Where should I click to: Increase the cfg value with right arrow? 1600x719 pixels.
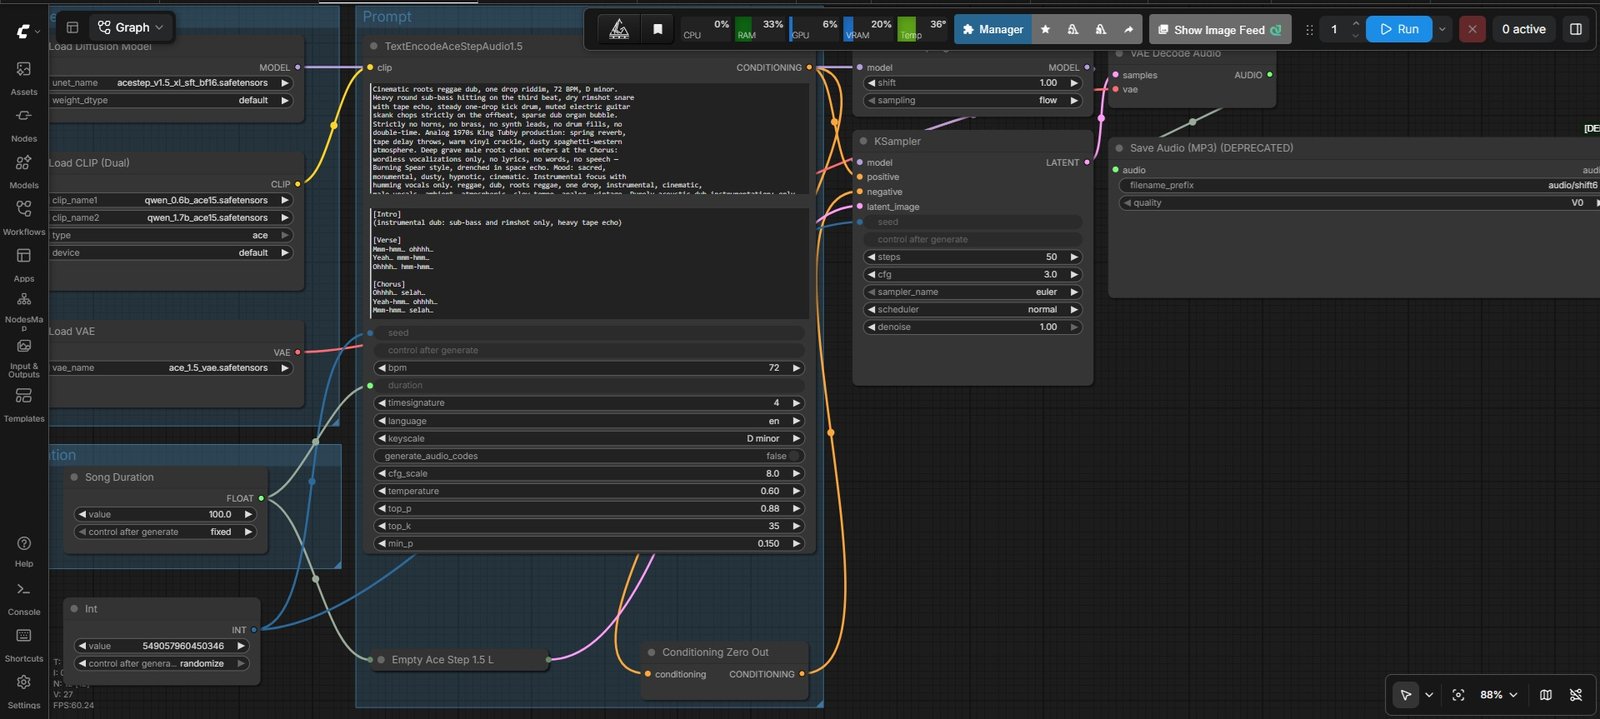click(1075, 274)
